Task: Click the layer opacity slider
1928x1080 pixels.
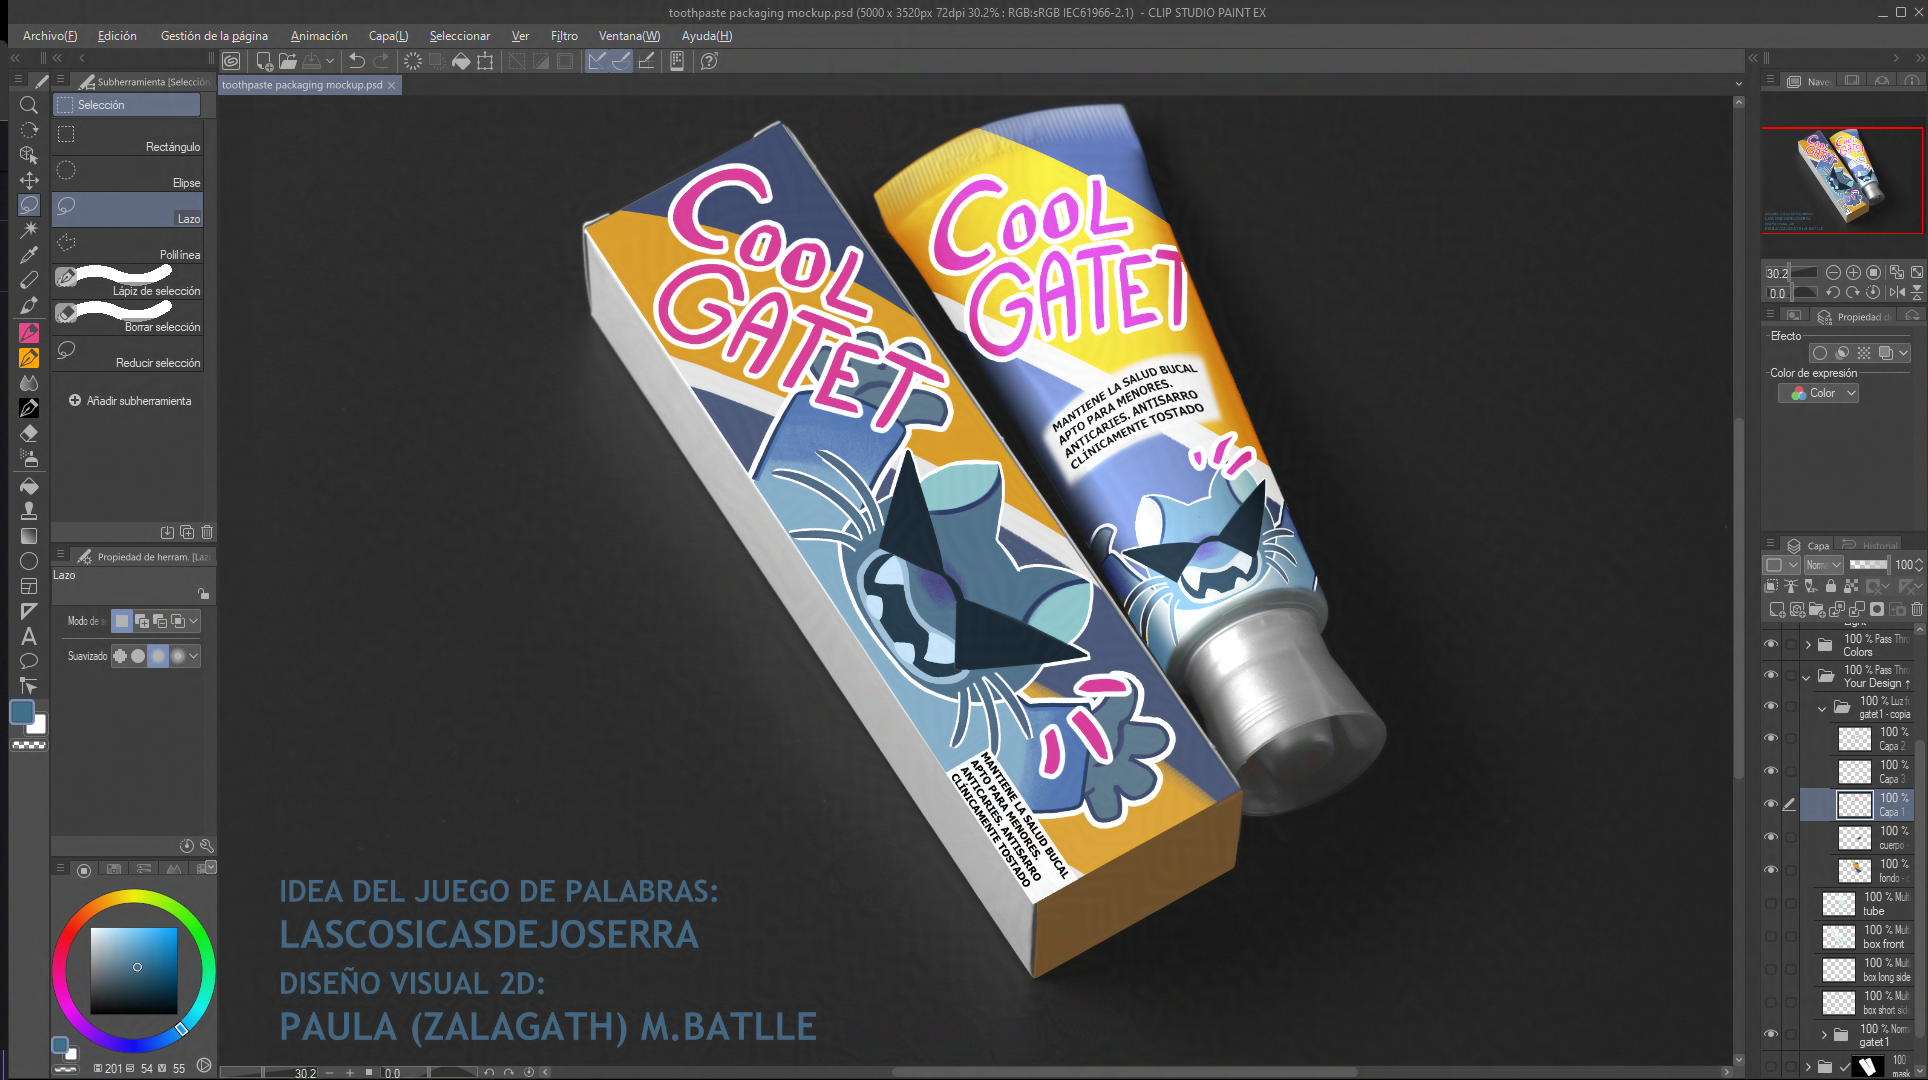Action: pyautogui.click(x=1868, y=565)
